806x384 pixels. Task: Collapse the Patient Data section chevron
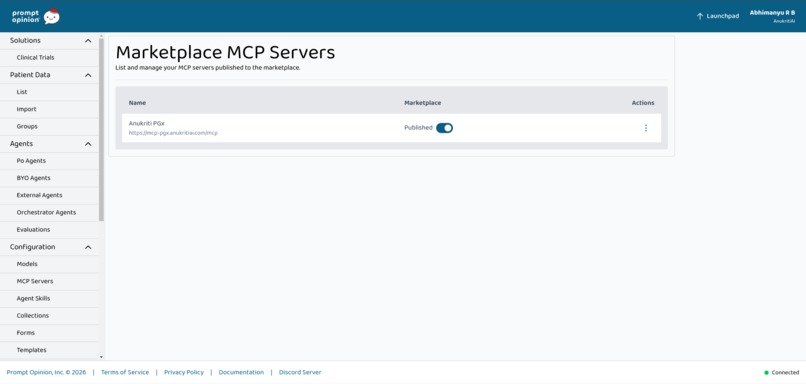pyautogui.click(x=88, y=75)
